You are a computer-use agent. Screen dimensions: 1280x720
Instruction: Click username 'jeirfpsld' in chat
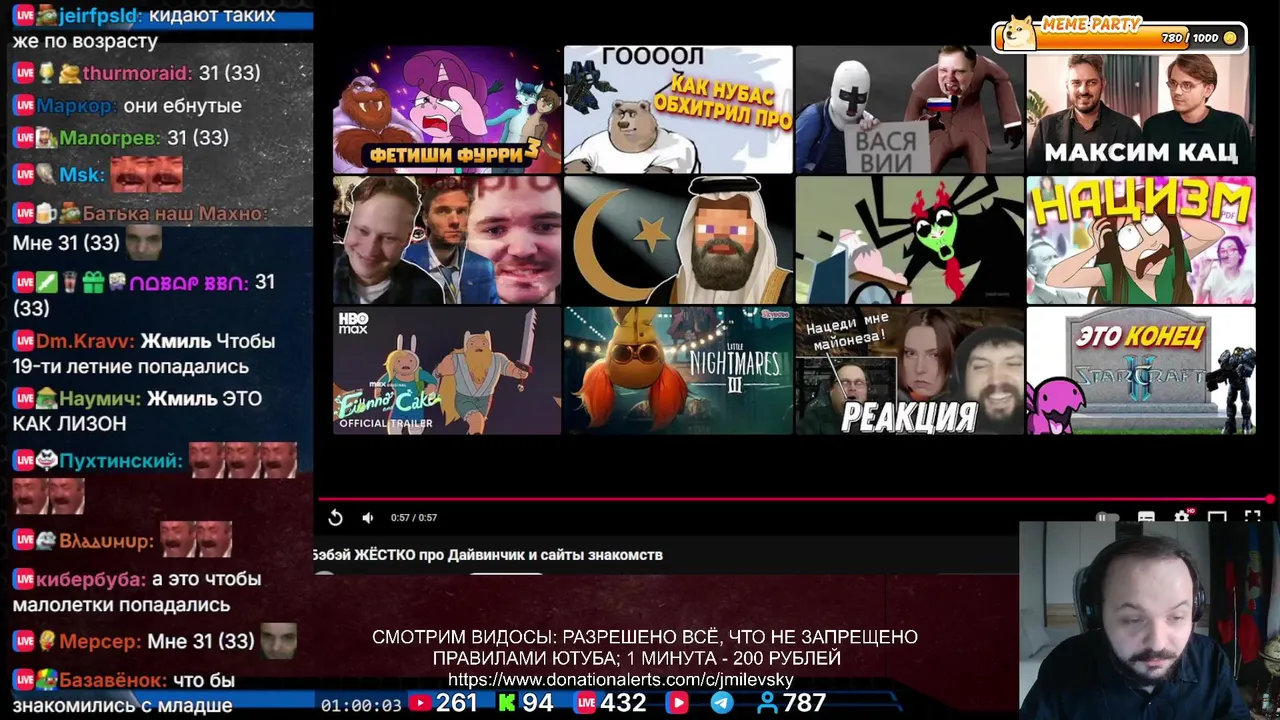(x=98, y=16)
